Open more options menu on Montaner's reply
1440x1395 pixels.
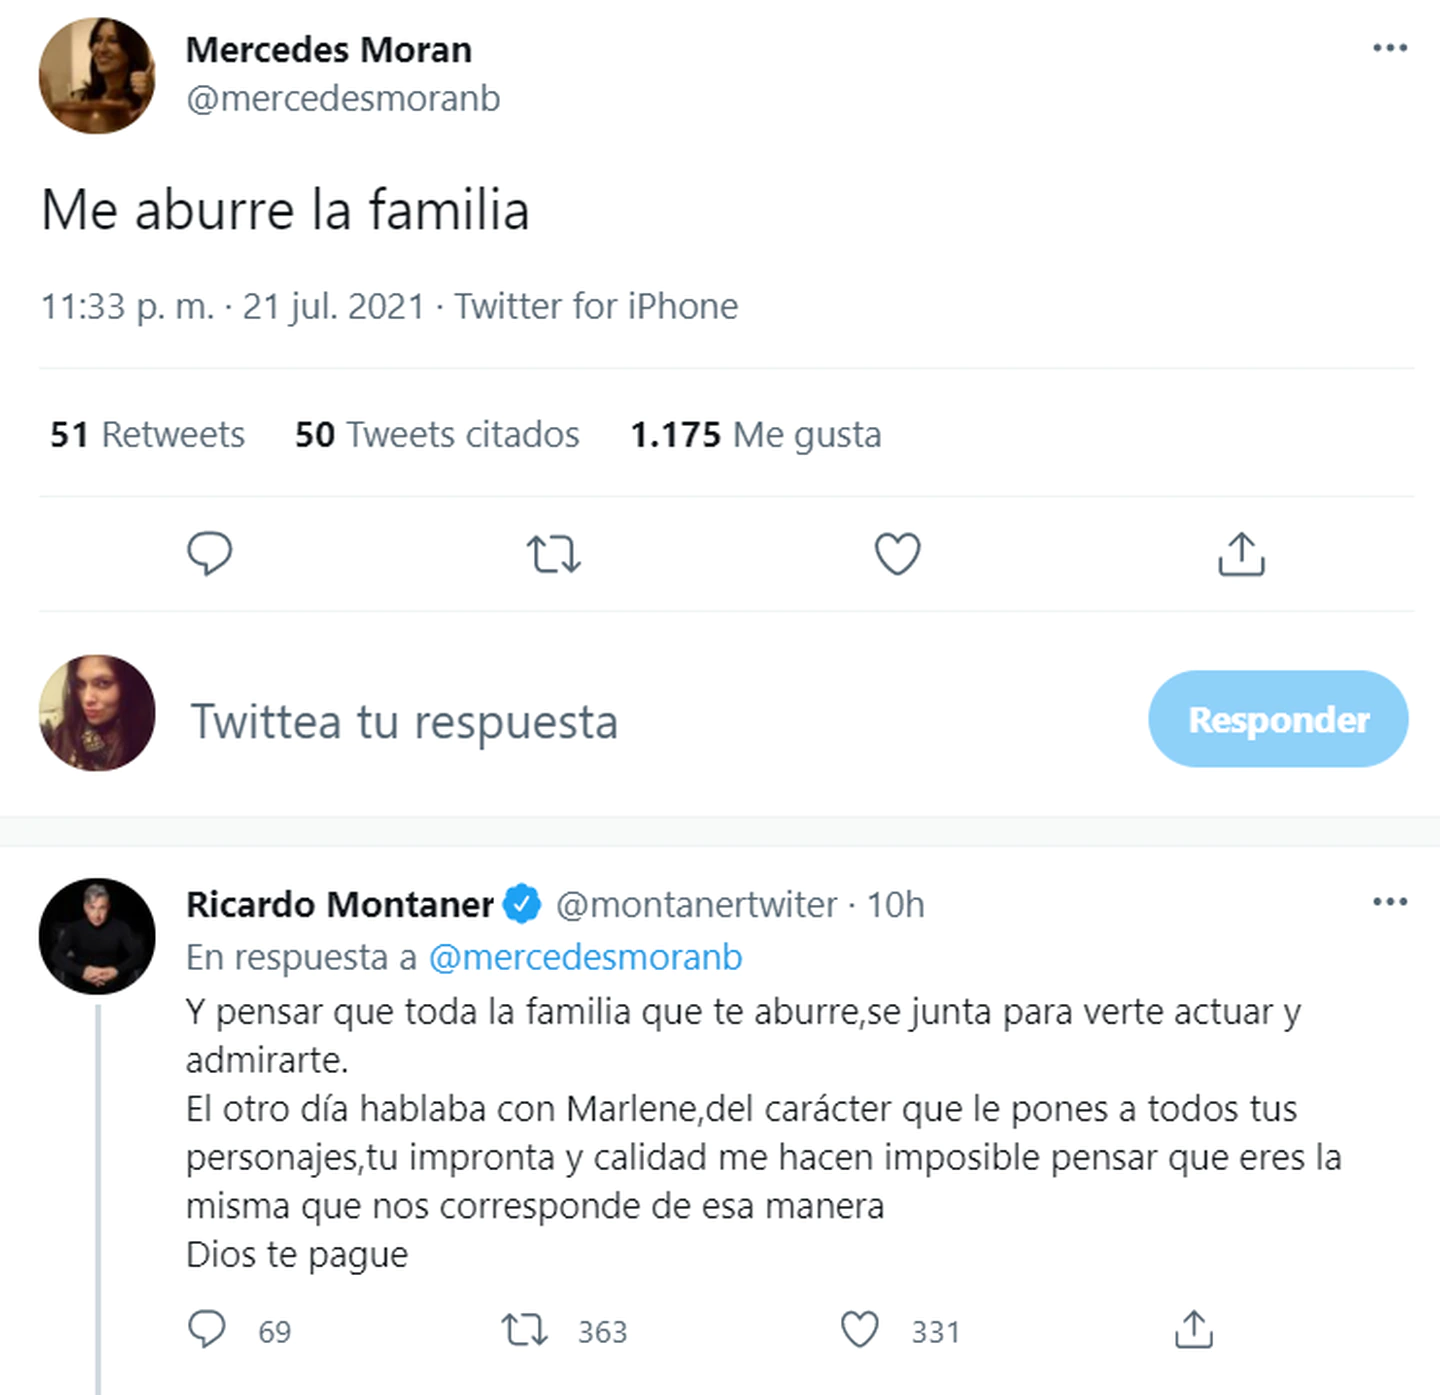point(1390,902)
